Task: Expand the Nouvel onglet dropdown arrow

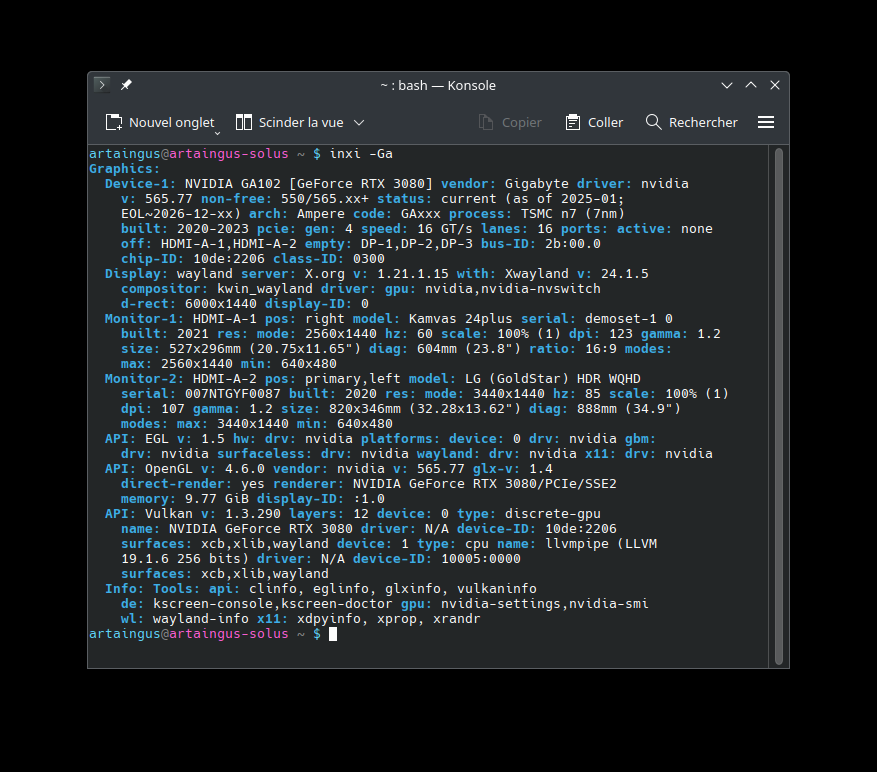Action: point(217,131)
